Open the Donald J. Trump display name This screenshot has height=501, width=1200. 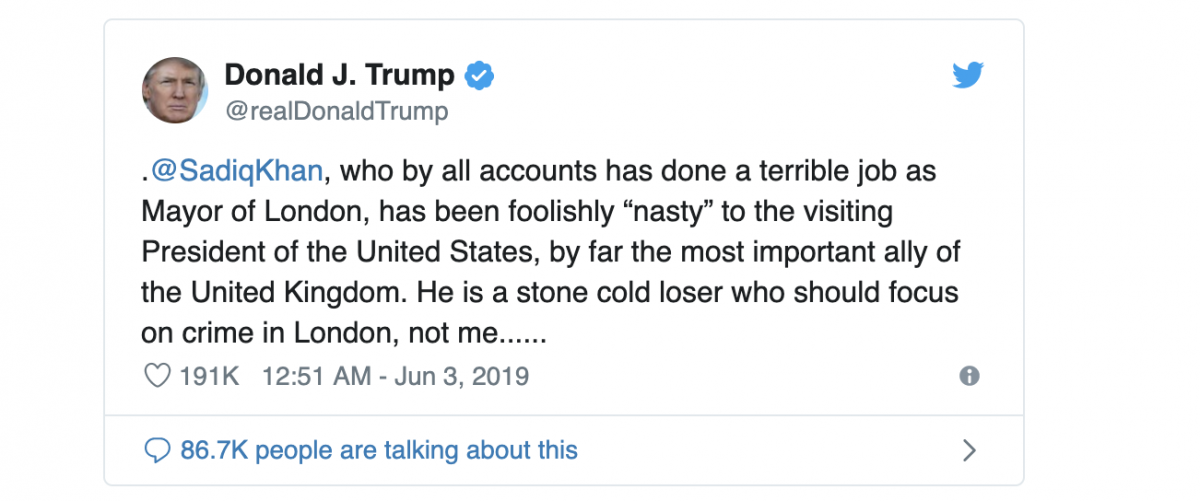click(x=339, y=75)
